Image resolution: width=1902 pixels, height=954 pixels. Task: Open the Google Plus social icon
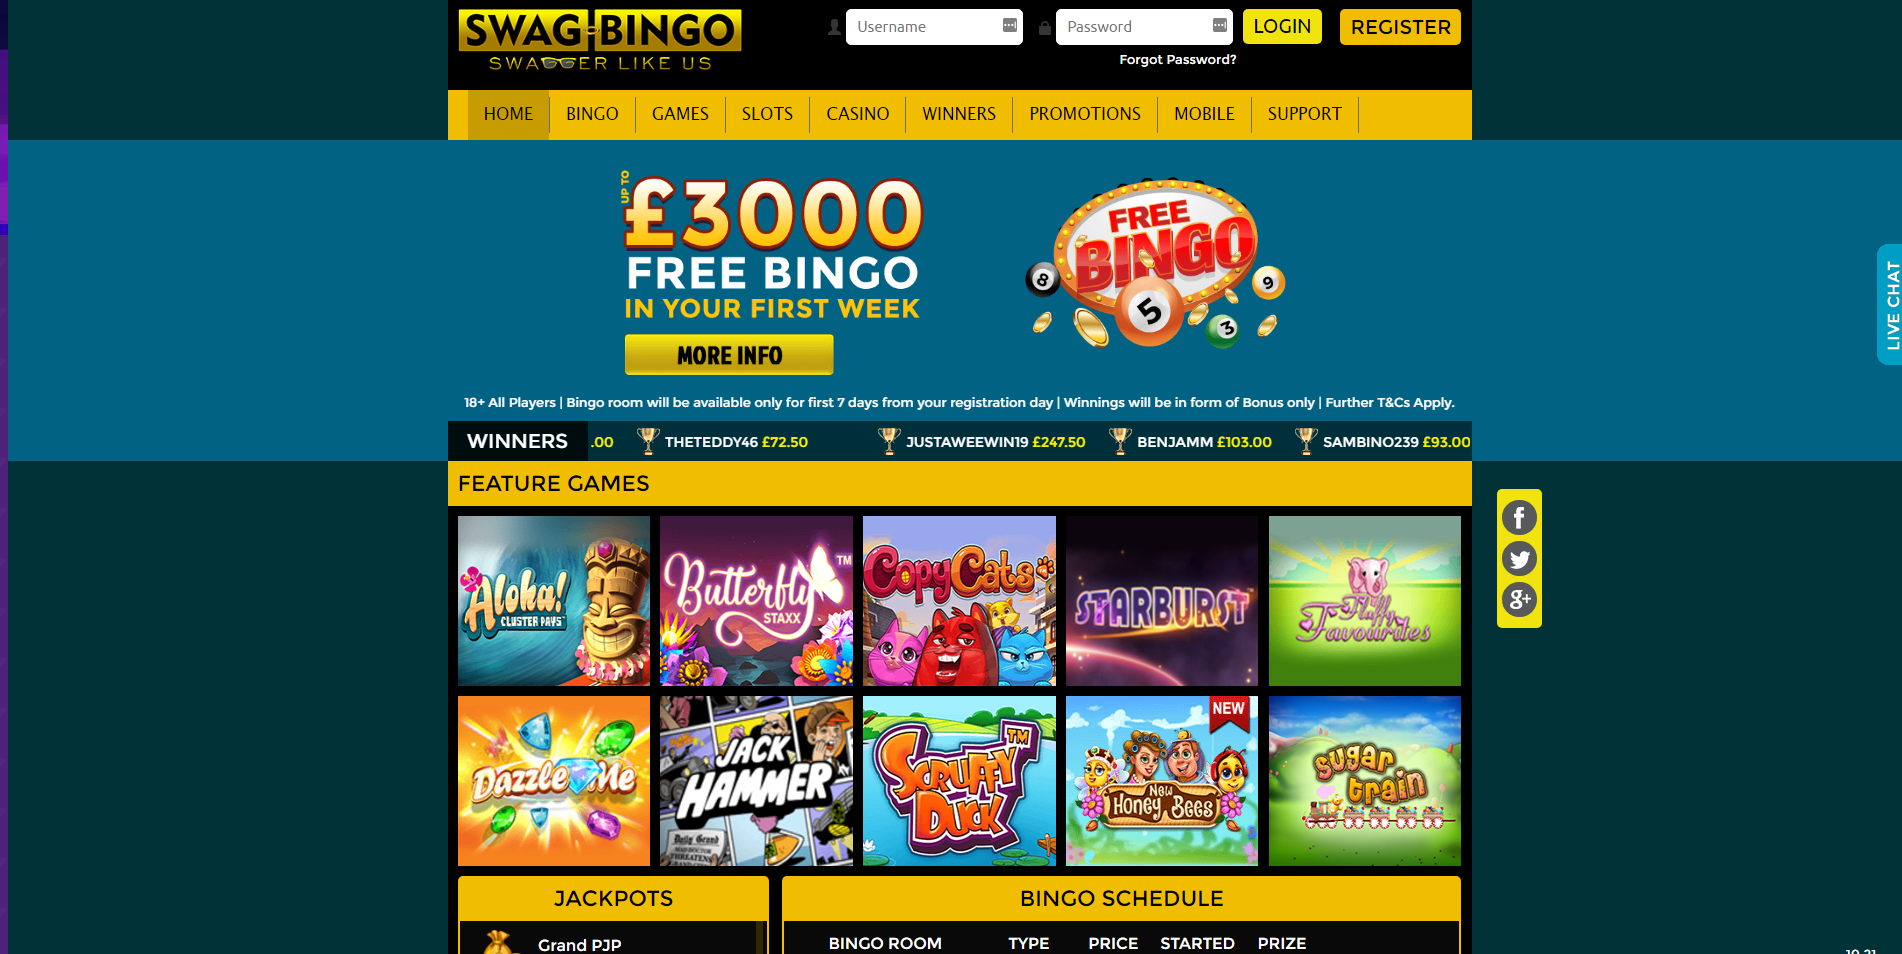pyautogui.click(x=1519, y=600)
